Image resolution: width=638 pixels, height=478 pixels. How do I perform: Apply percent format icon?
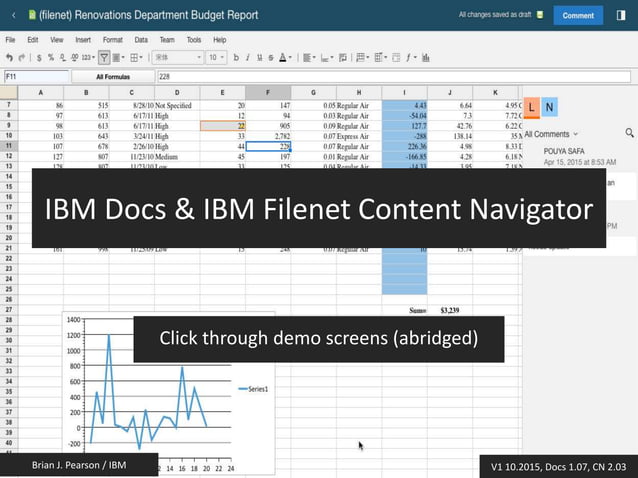tap(51, 58)
